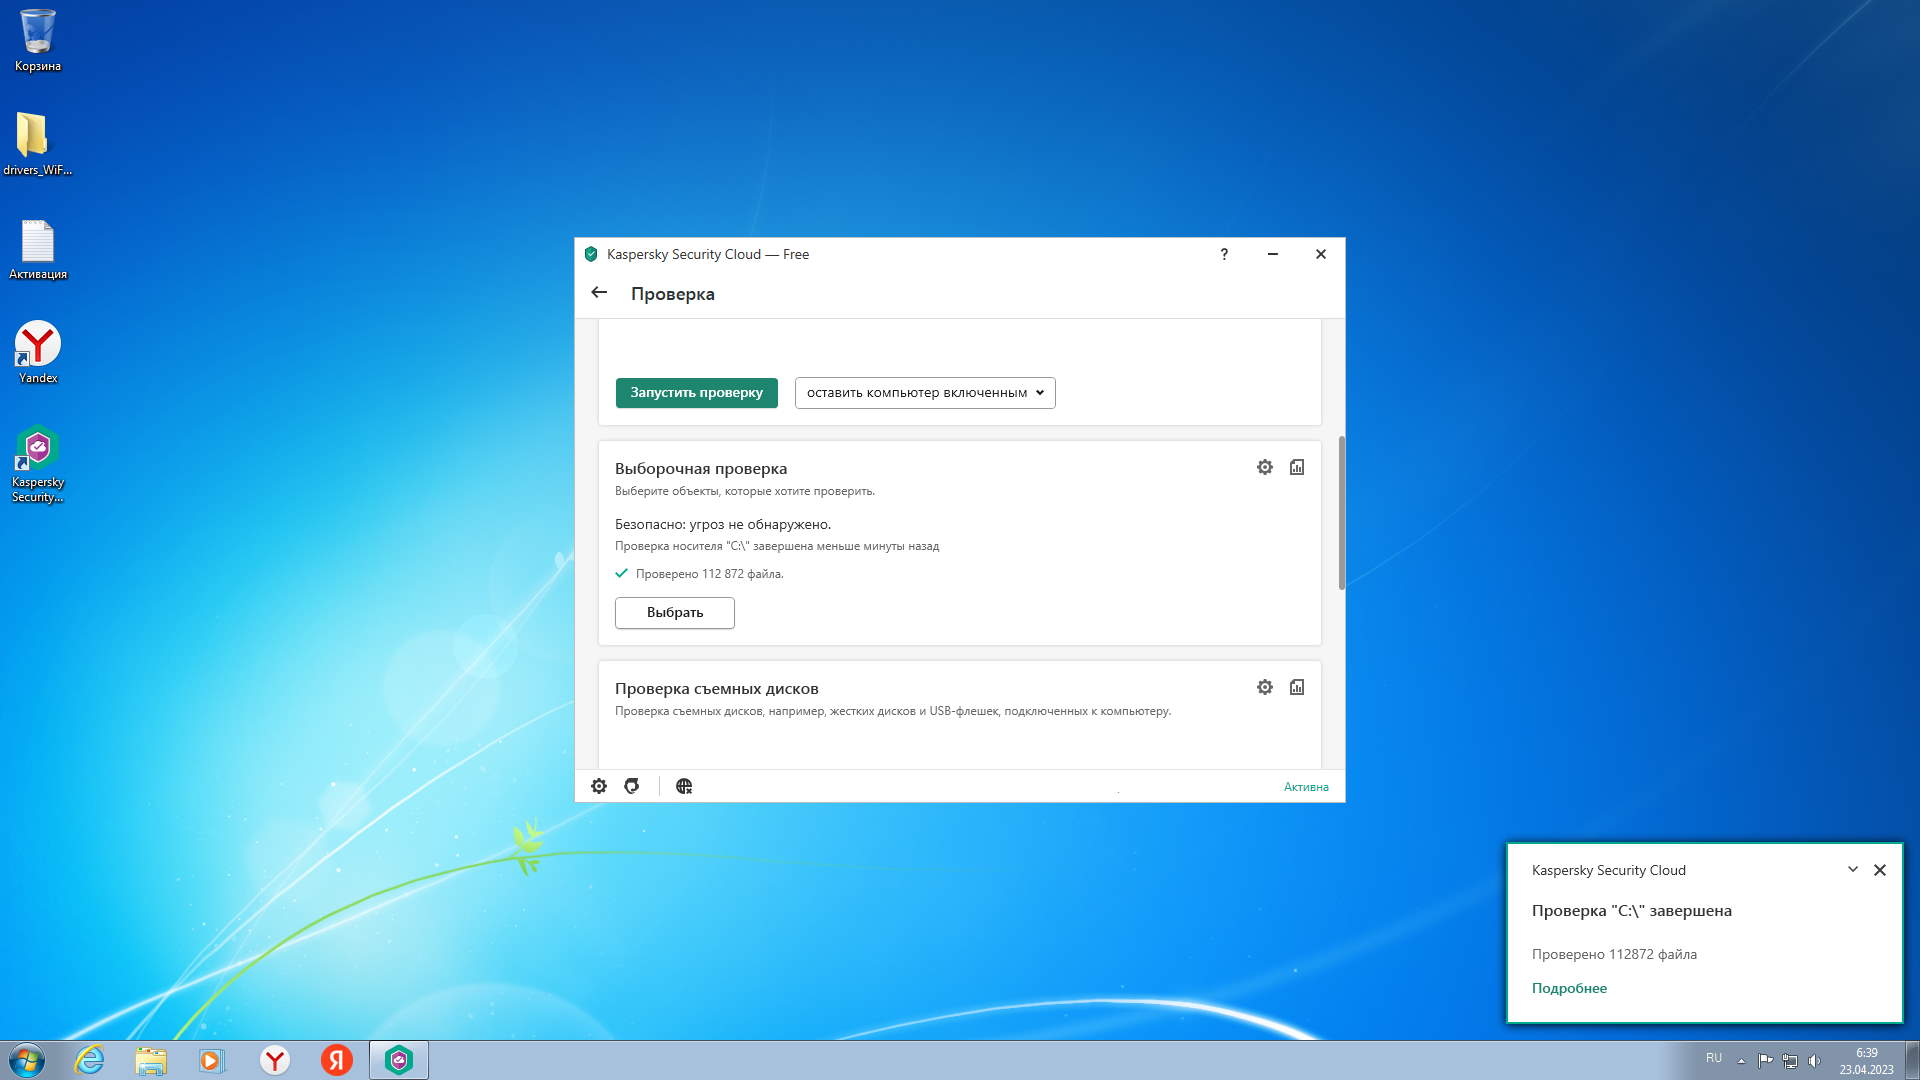Click the support headset icon in bottom bar

point(632,786)
